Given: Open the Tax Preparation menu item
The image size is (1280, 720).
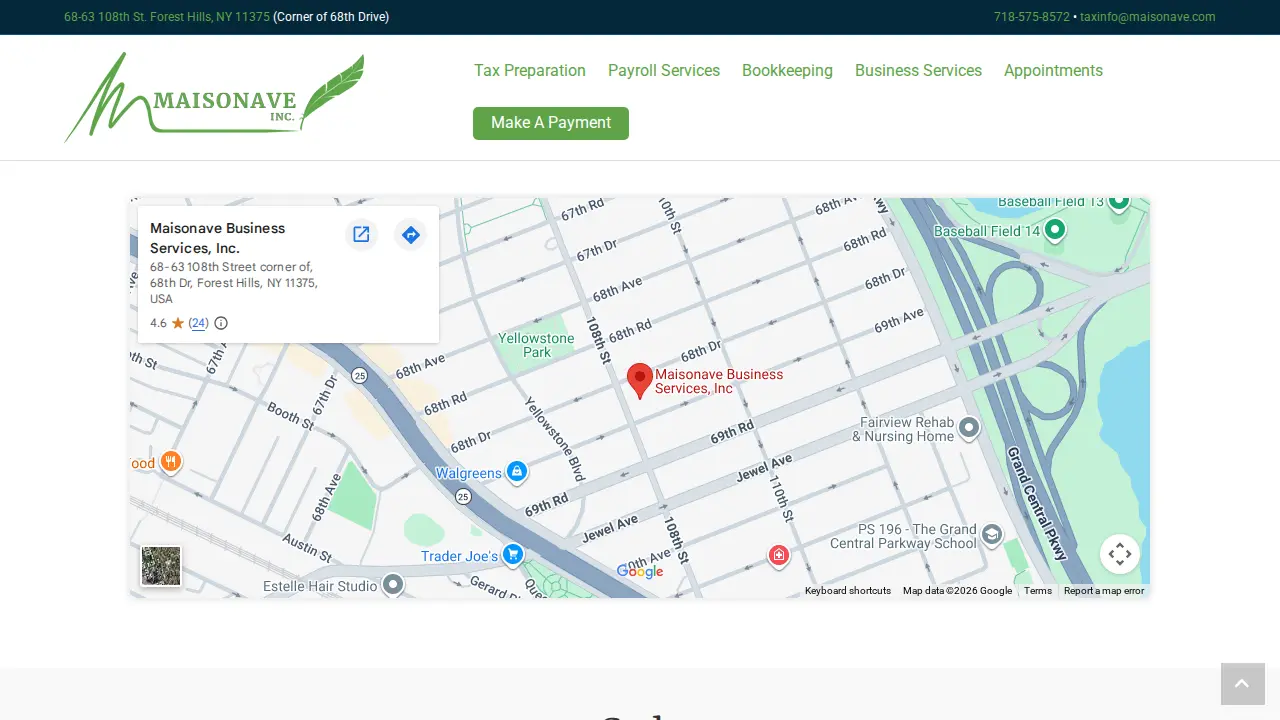Looking at the screenshot, I should tap(530, 71).
